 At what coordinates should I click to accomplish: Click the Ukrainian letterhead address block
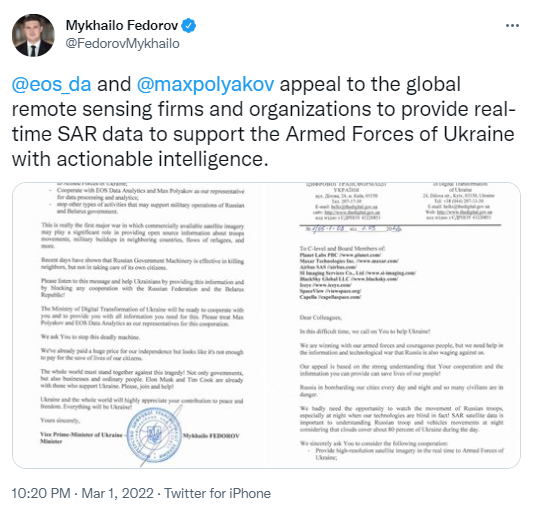point(346,201)
